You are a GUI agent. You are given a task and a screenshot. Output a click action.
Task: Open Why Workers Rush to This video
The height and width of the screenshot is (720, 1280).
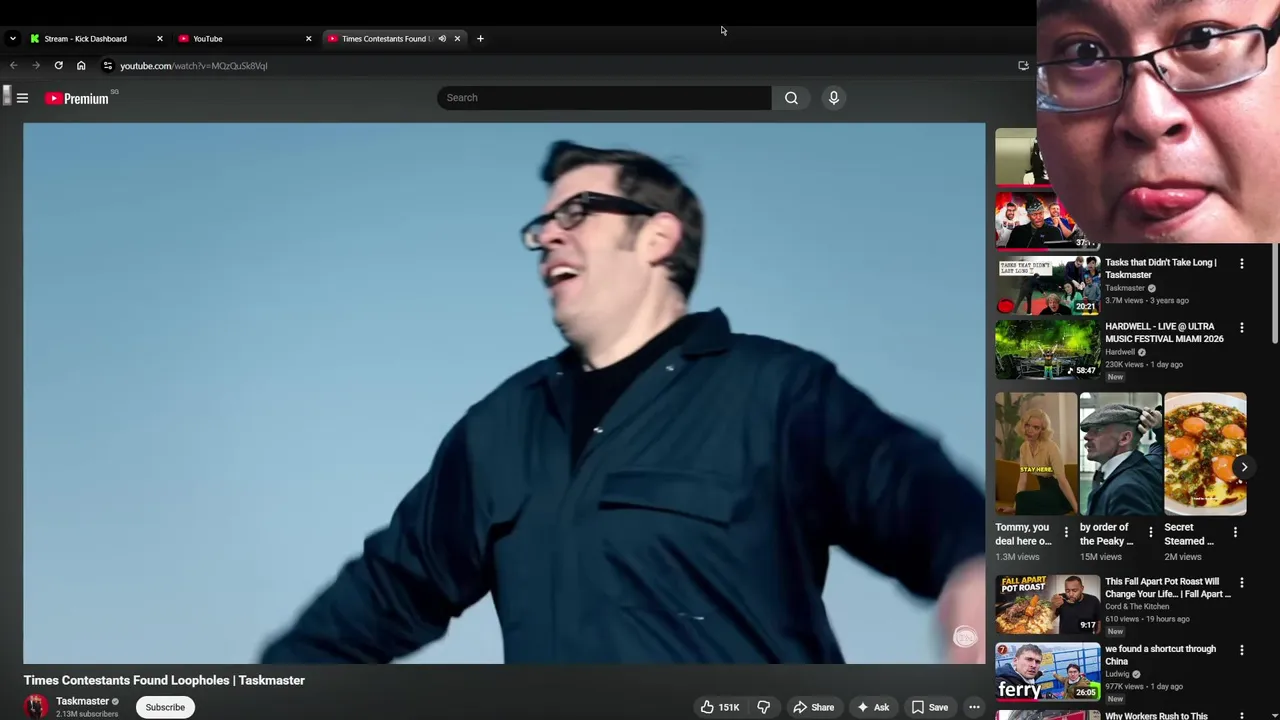pos(1156,716)
